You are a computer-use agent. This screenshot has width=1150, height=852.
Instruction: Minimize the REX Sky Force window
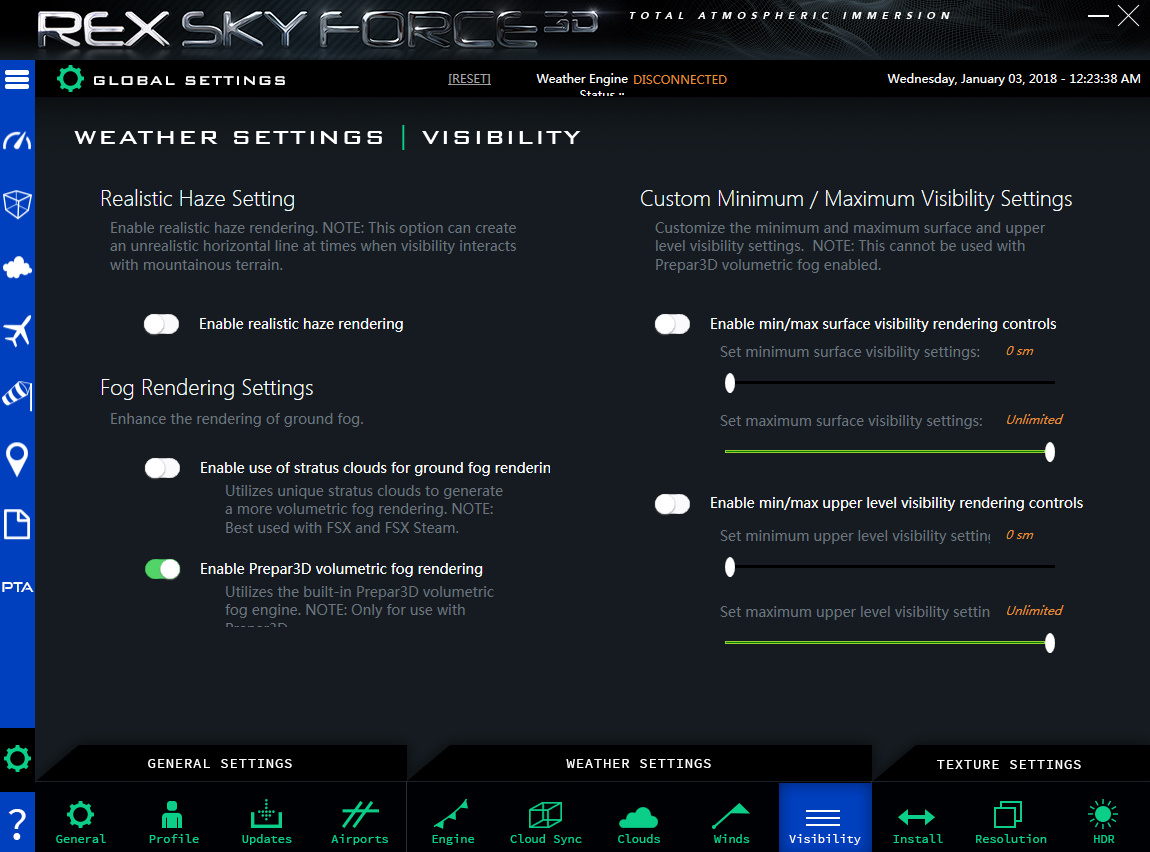coord(1098,15)
